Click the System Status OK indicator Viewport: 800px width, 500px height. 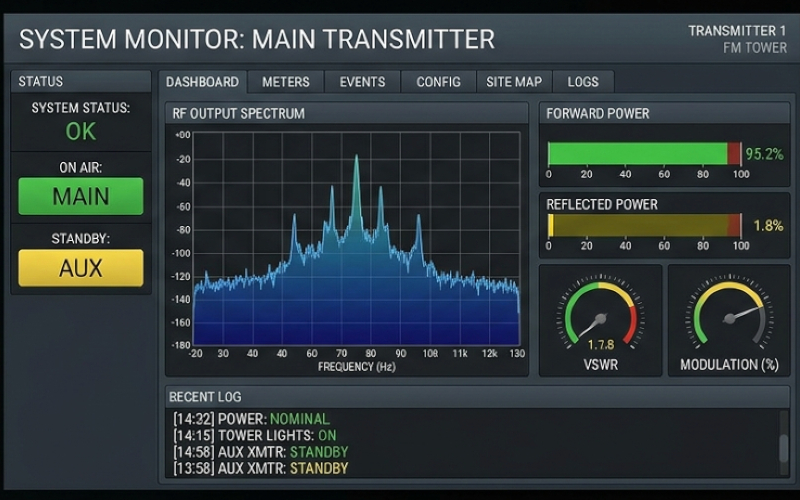(x=81, y=131)
